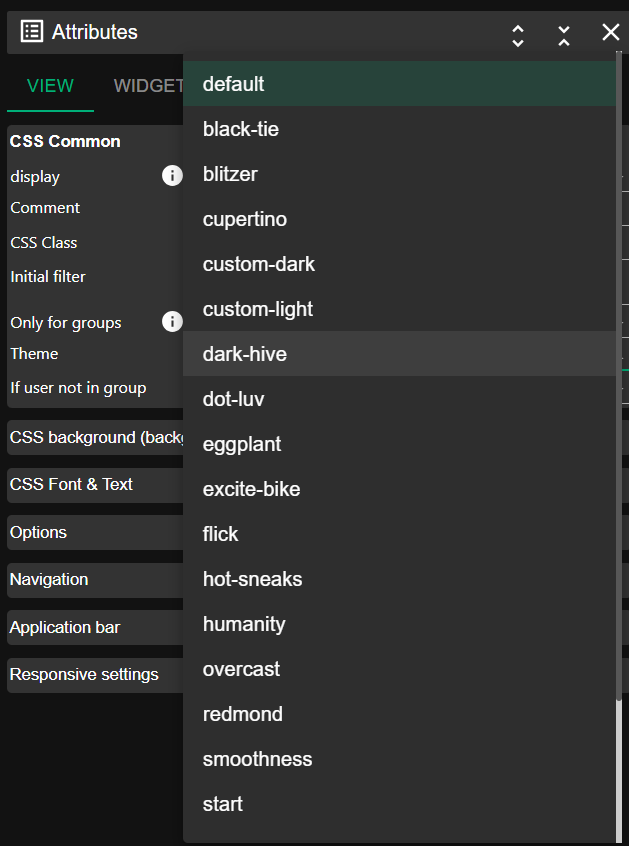The width and height of the screenshot is (629, 846).
Task: Click the expand-all arrows icon
Action: (x=517, y=34)
